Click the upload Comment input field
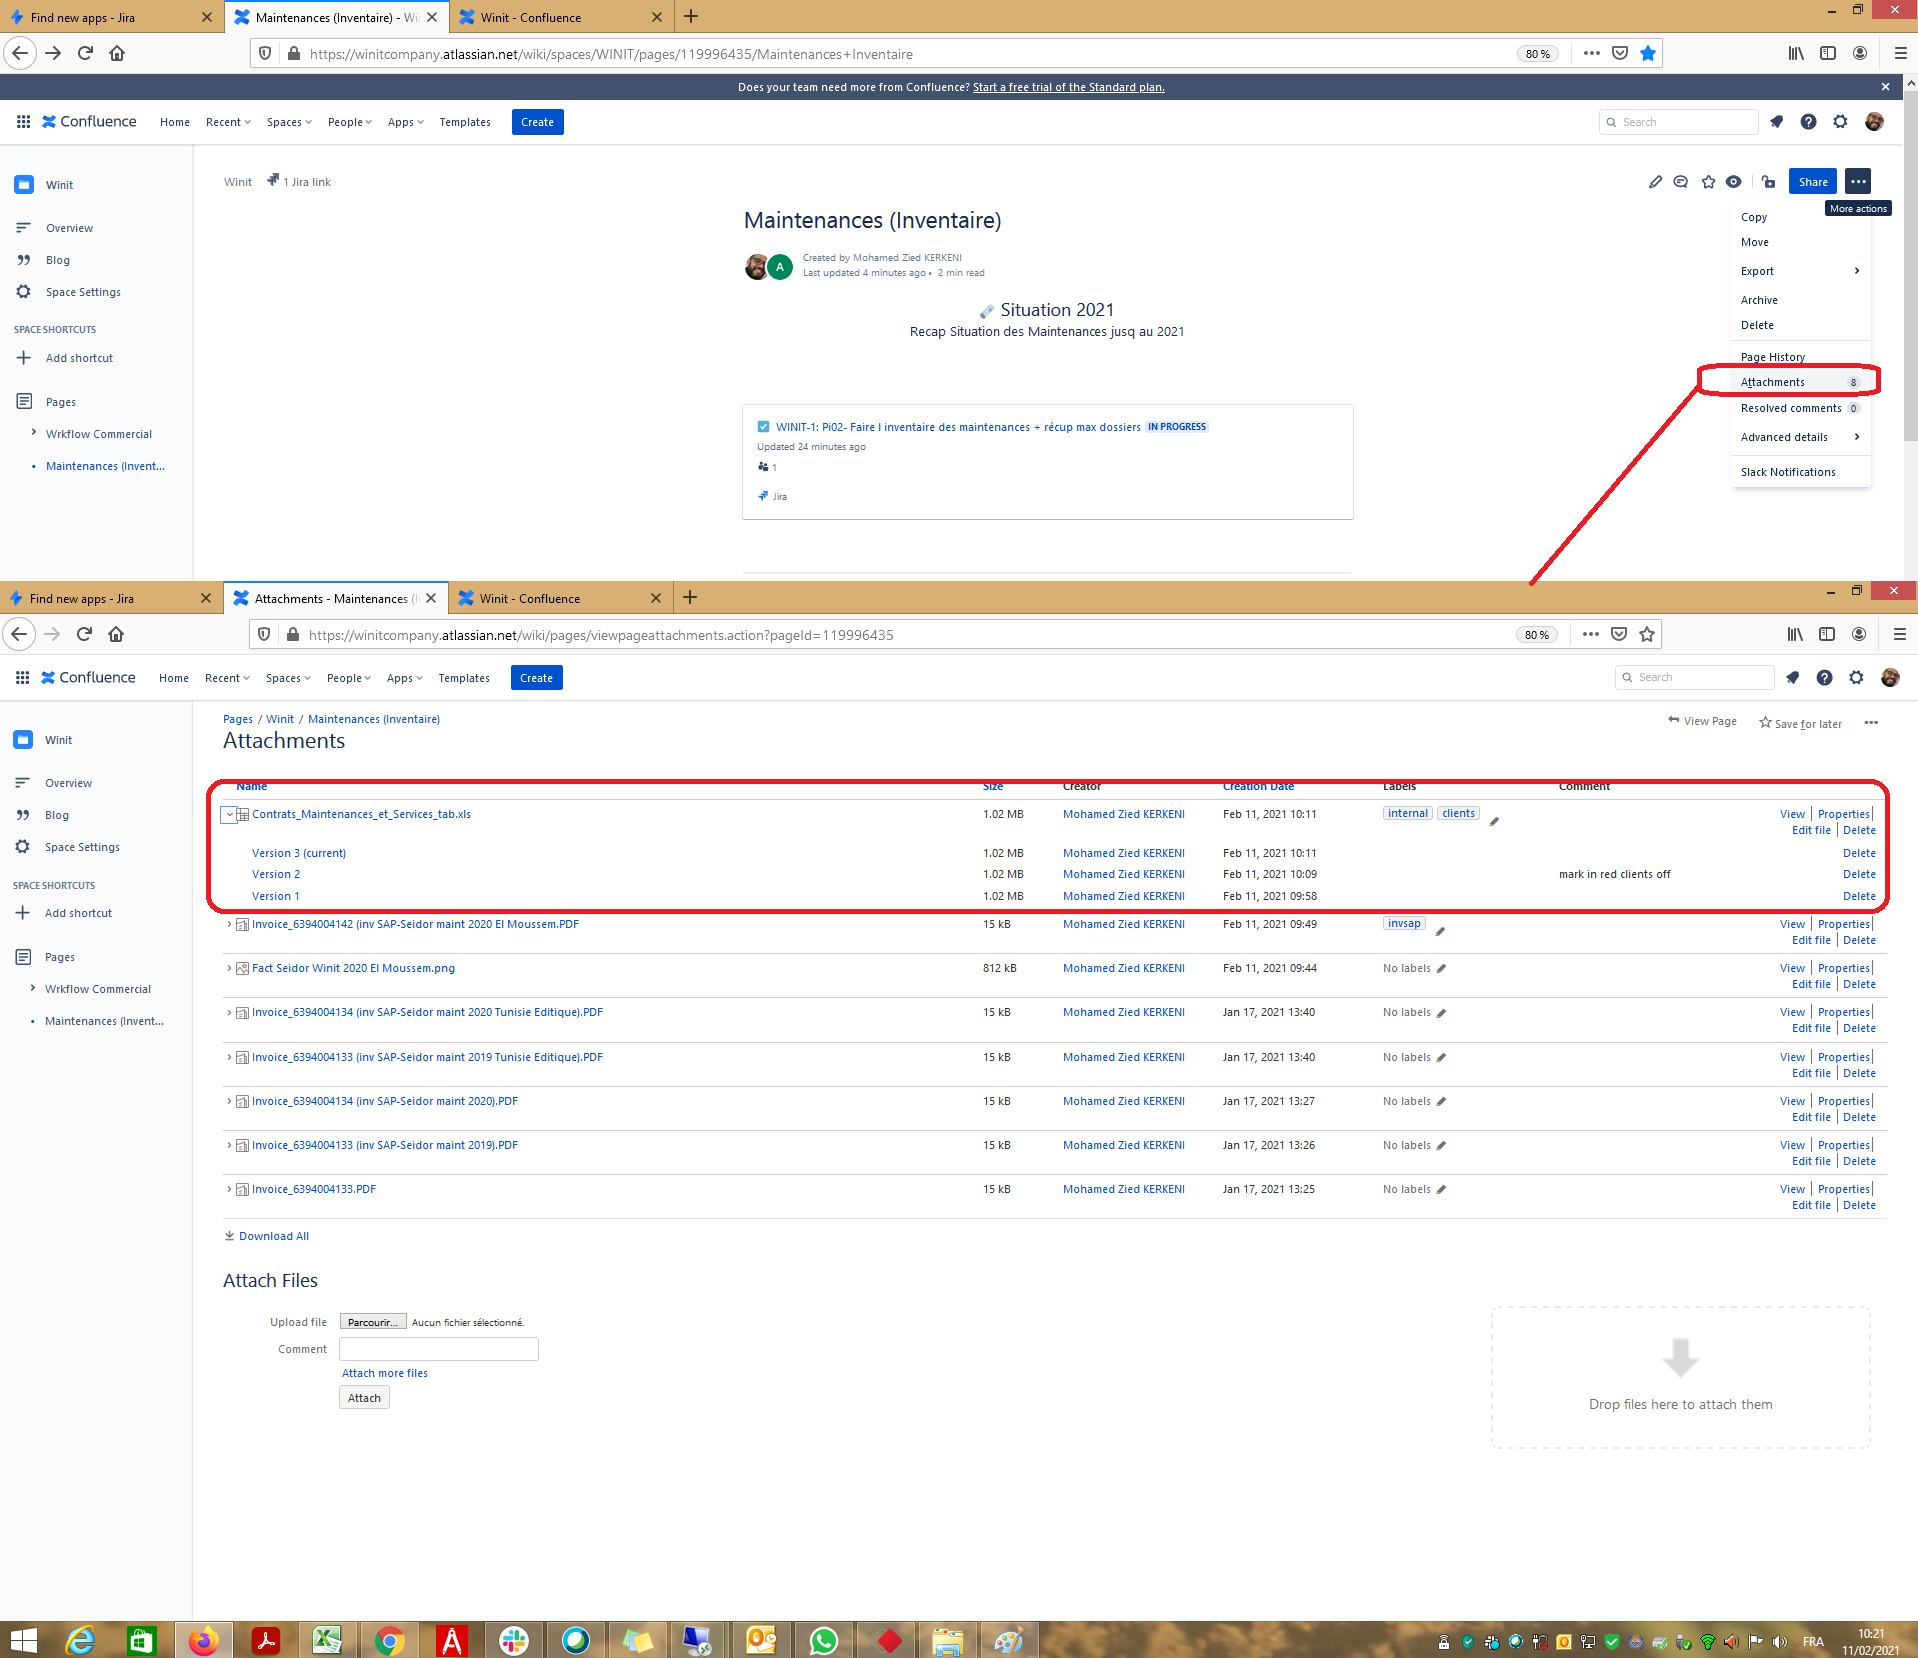 [x=439, y=1349]
